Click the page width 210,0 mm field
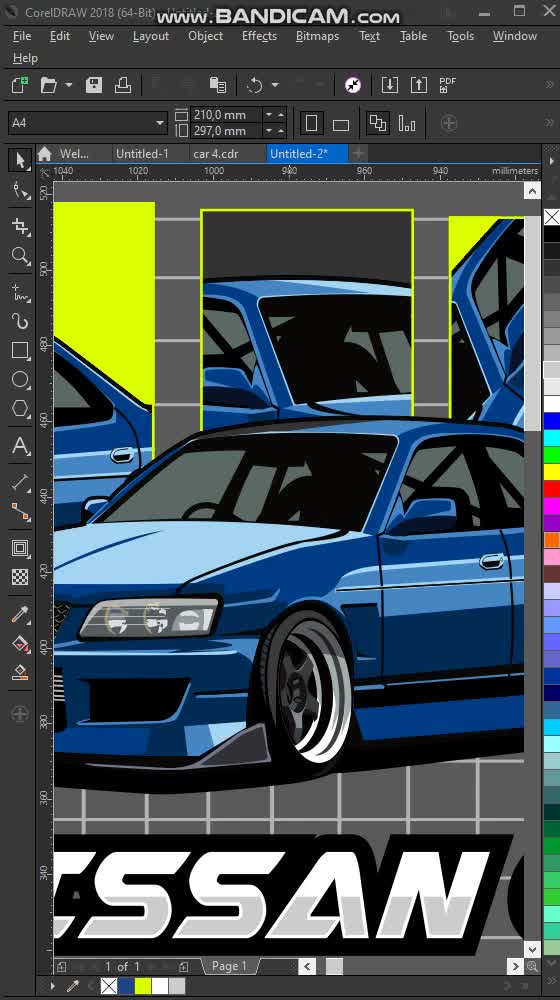Image resolution: width=560 pixels, height=1000 pixels. click(x=226, y=115)
